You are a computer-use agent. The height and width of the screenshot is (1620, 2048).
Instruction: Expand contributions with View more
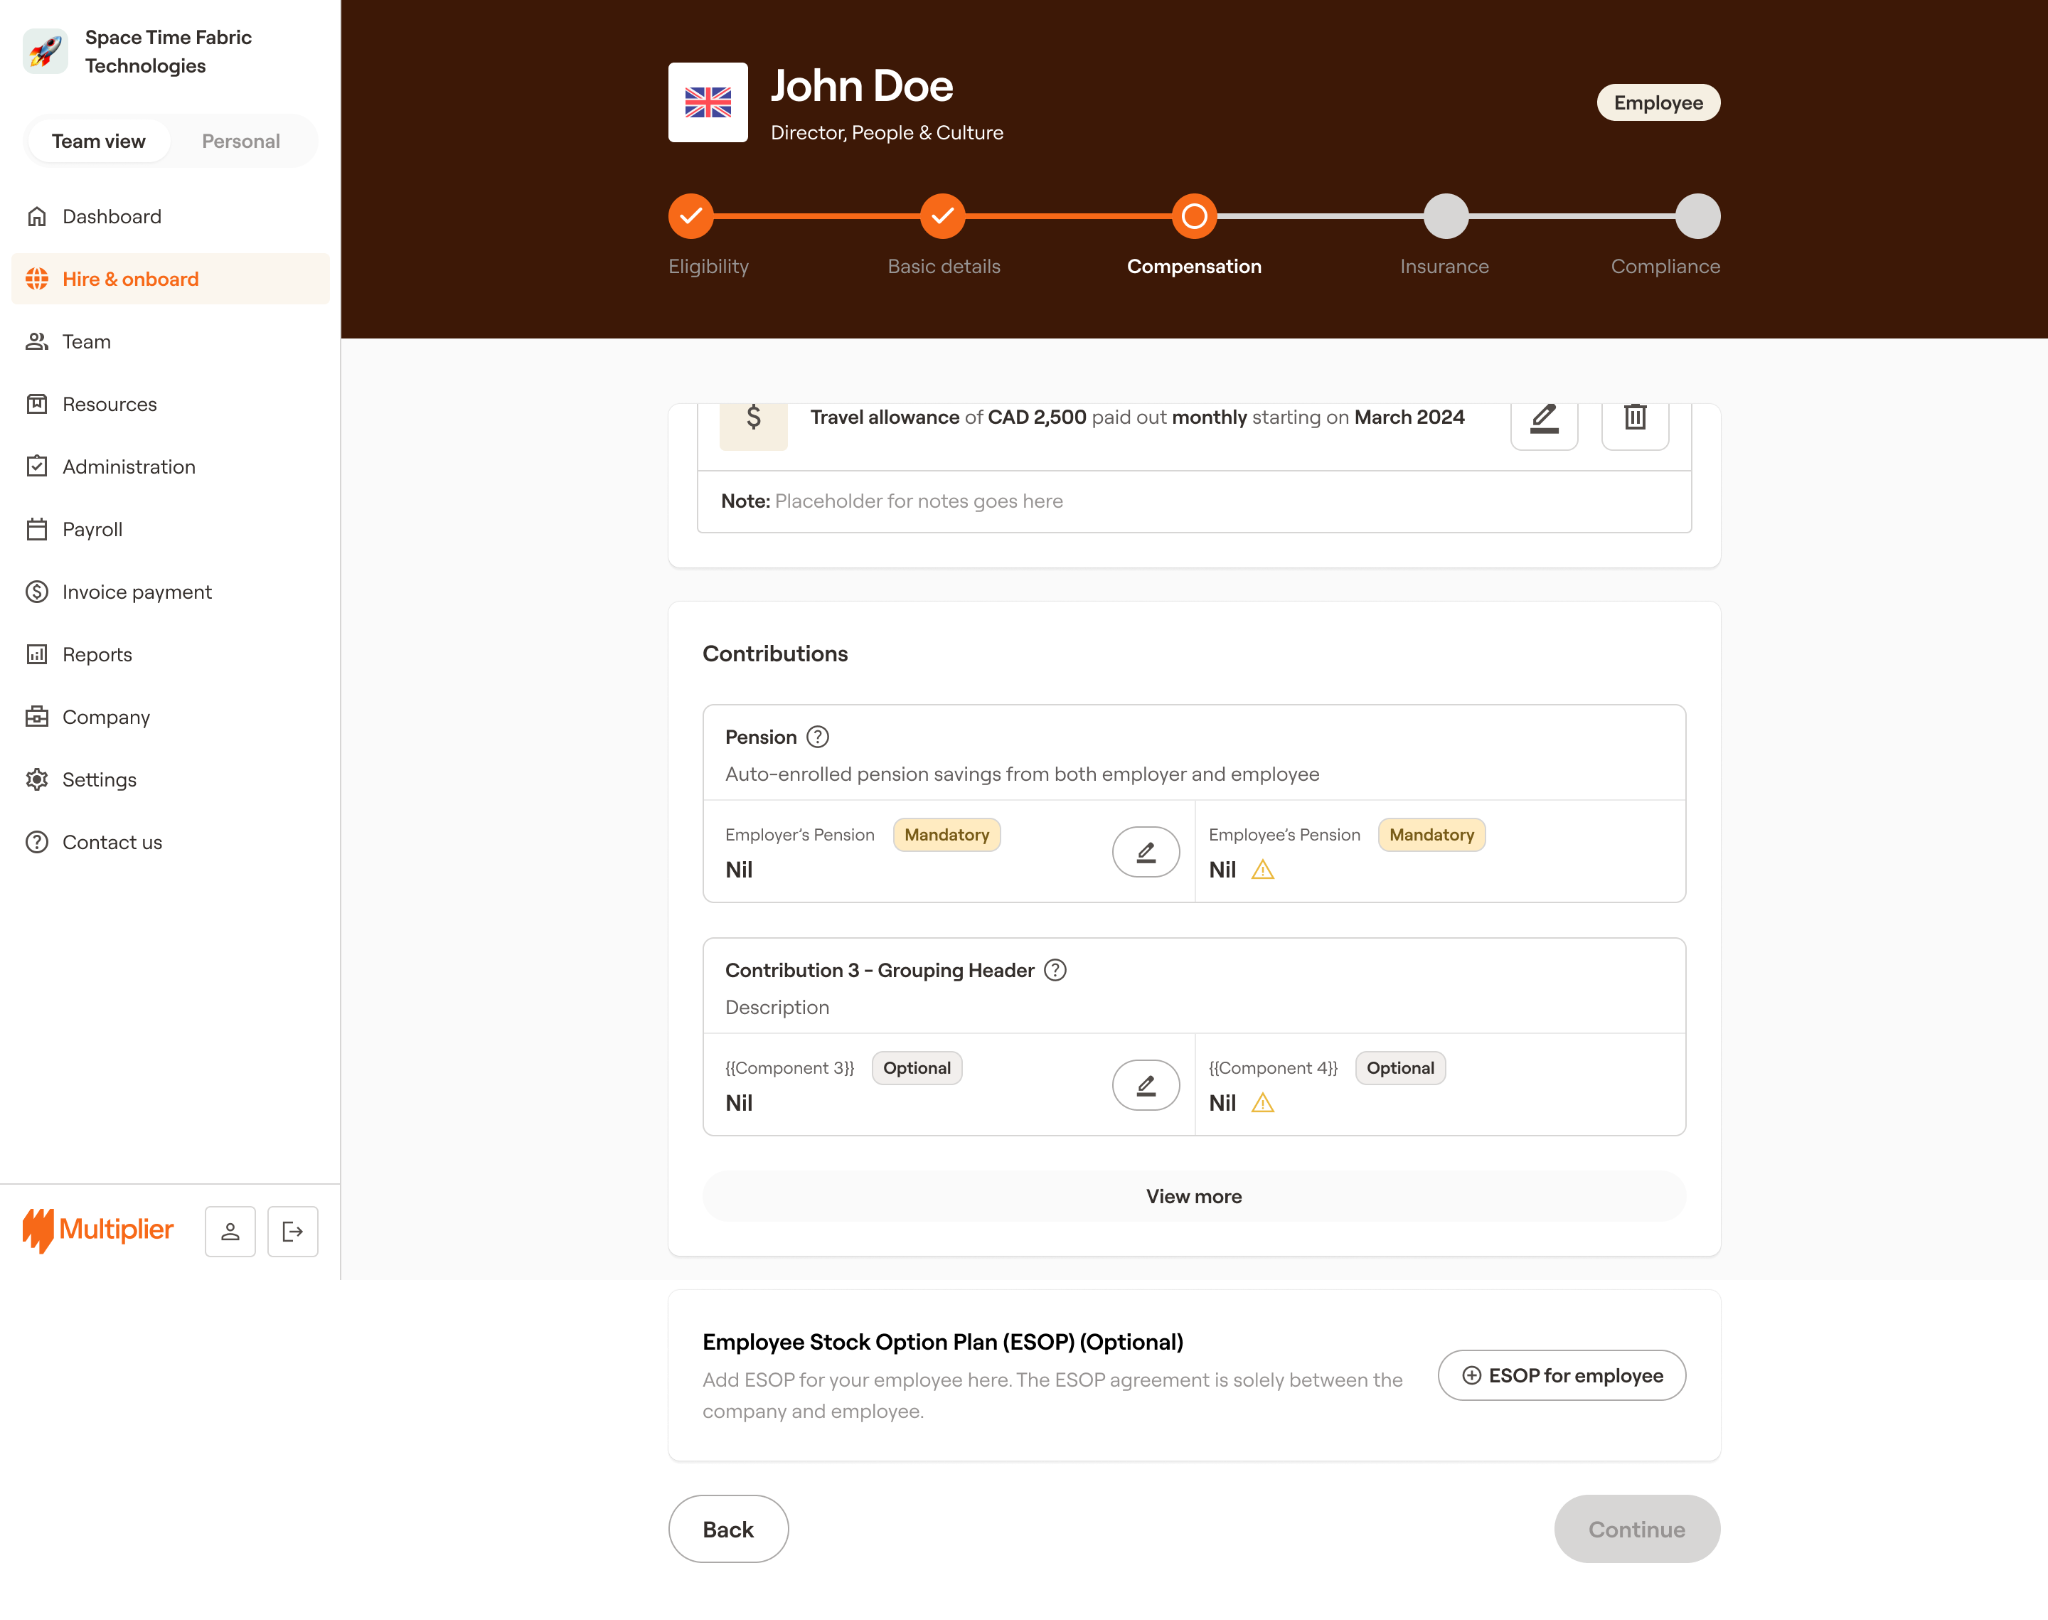pos(1194,1196)
